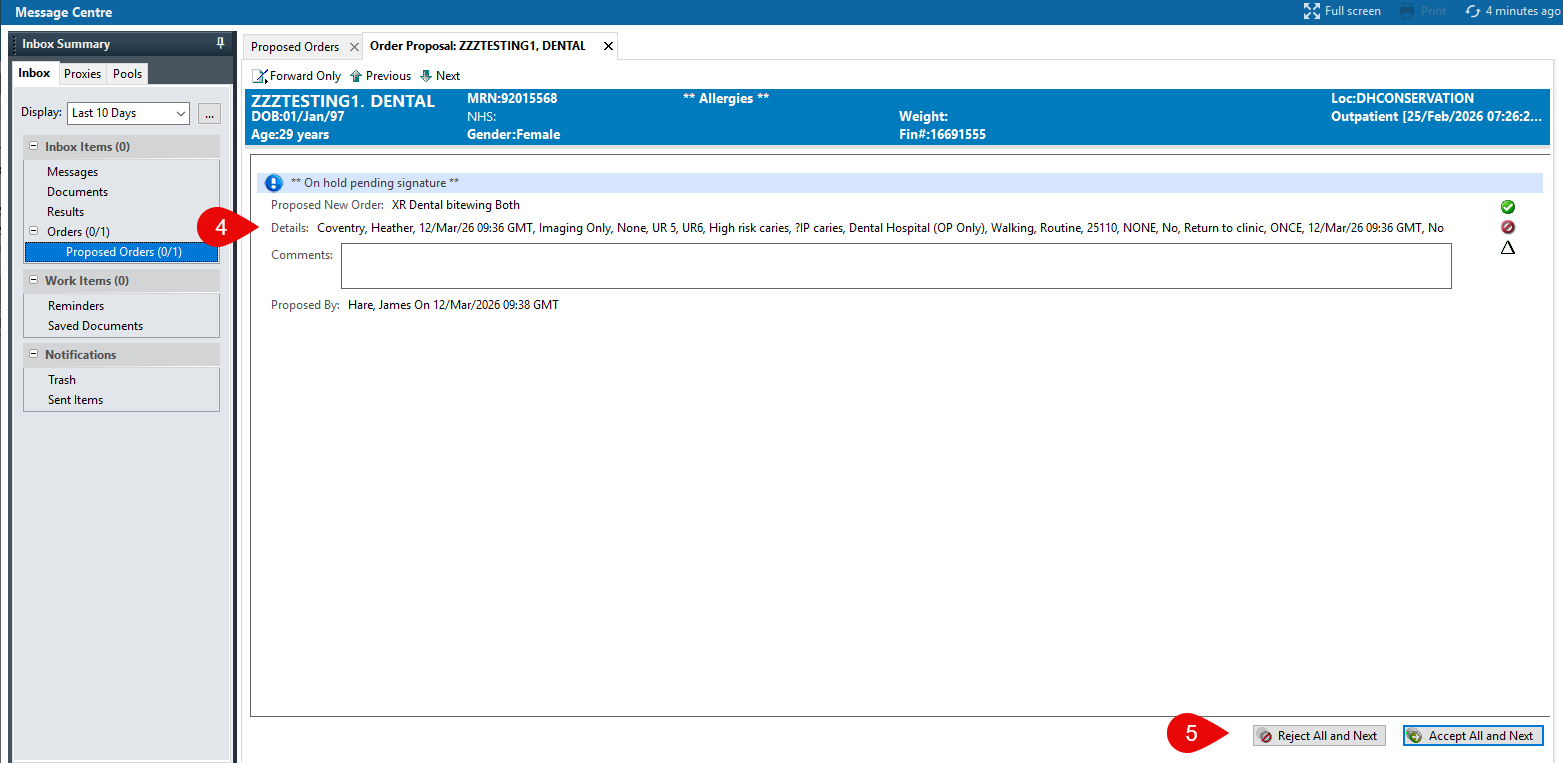Collapse the Inbox Items section
Viewport: 1563px width, 763px height.
pyautogui.click(x=33, y=147)
